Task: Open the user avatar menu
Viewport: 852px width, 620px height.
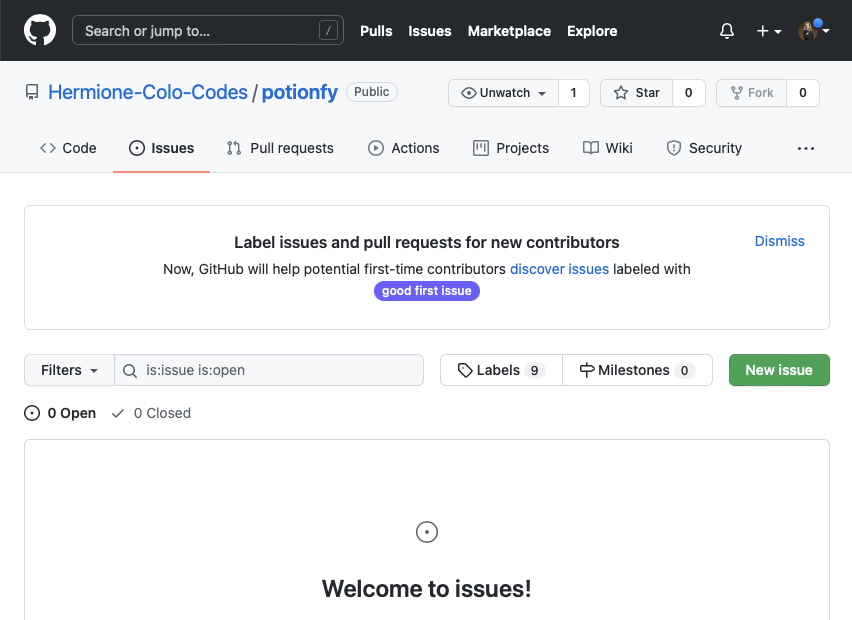Action: point(813,31)
